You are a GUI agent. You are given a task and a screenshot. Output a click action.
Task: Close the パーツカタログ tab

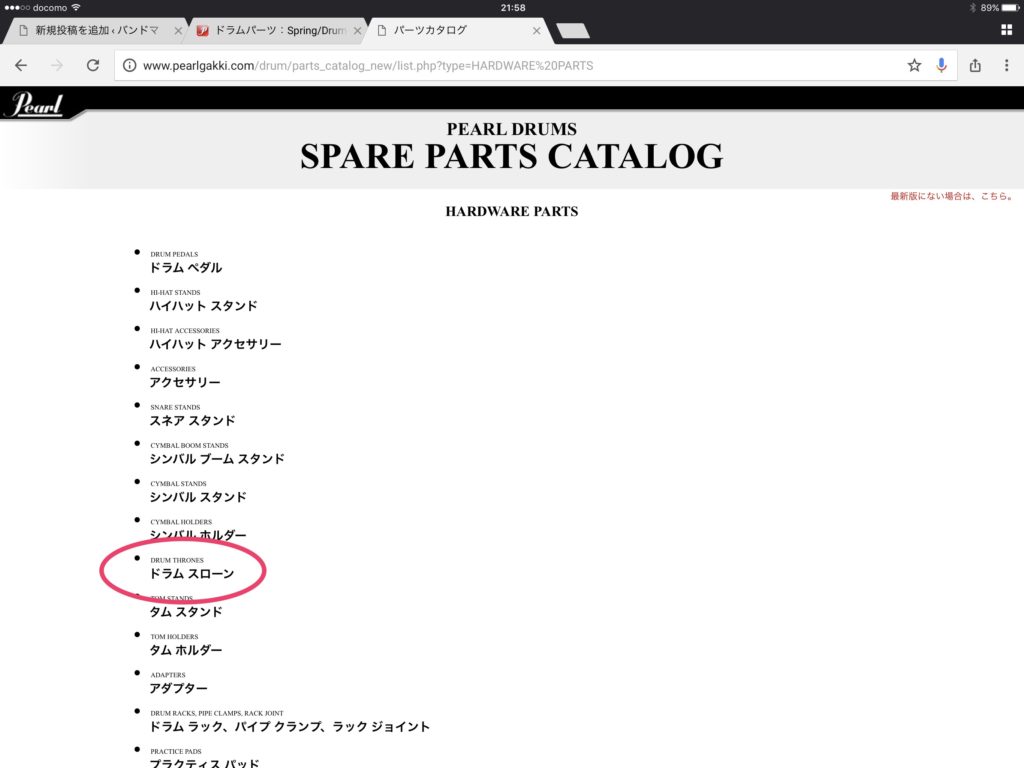(x=536, y=31)
